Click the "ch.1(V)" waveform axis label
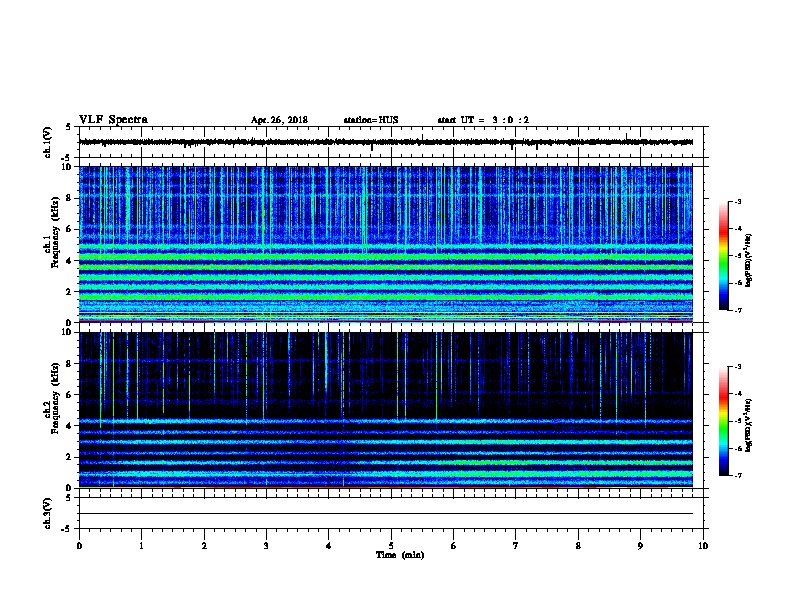 48,142
